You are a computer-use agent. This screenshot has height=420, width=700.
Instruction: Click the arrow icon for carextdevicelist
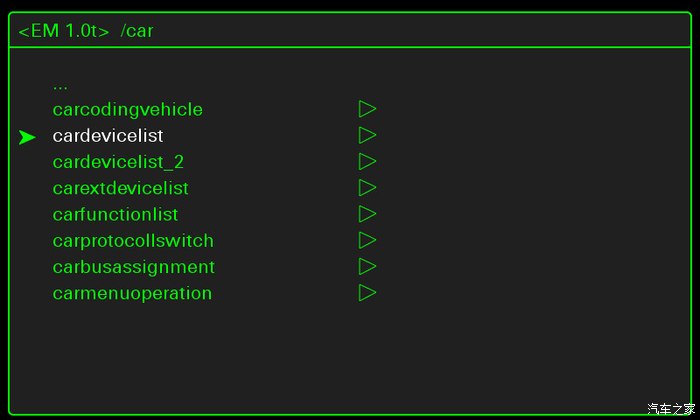click(367, 188)
